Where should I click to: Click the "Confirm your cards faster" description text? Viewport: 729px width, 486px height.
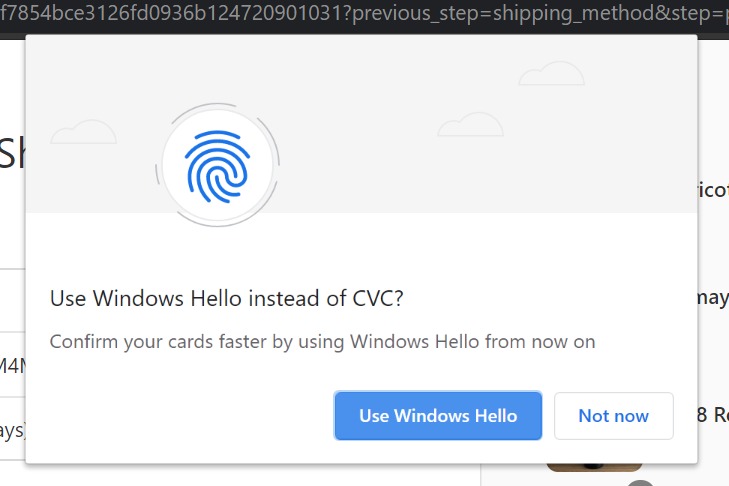click(x=322, y=341)
